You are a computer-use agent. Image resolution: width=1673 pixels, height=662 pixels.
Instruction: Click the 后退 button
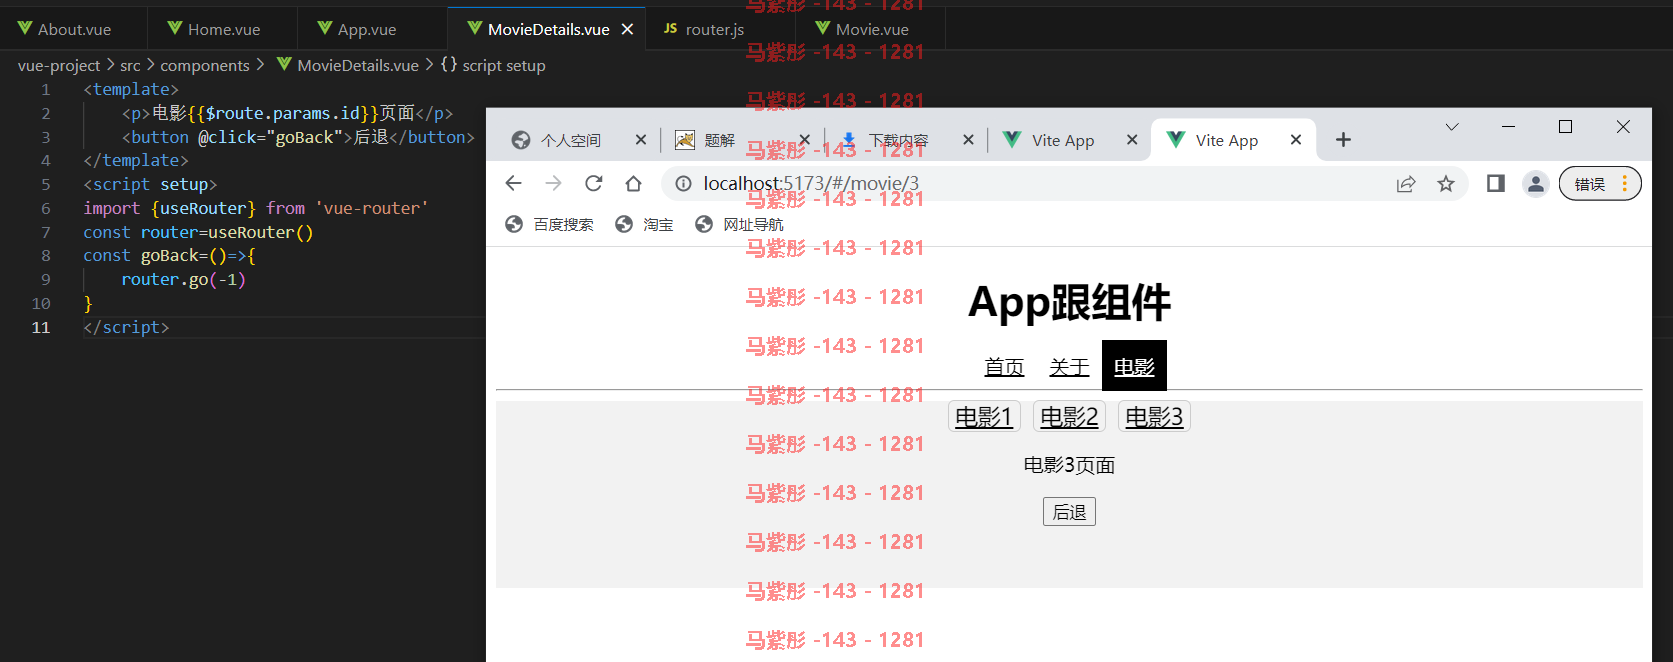[x=1069, y=512]
